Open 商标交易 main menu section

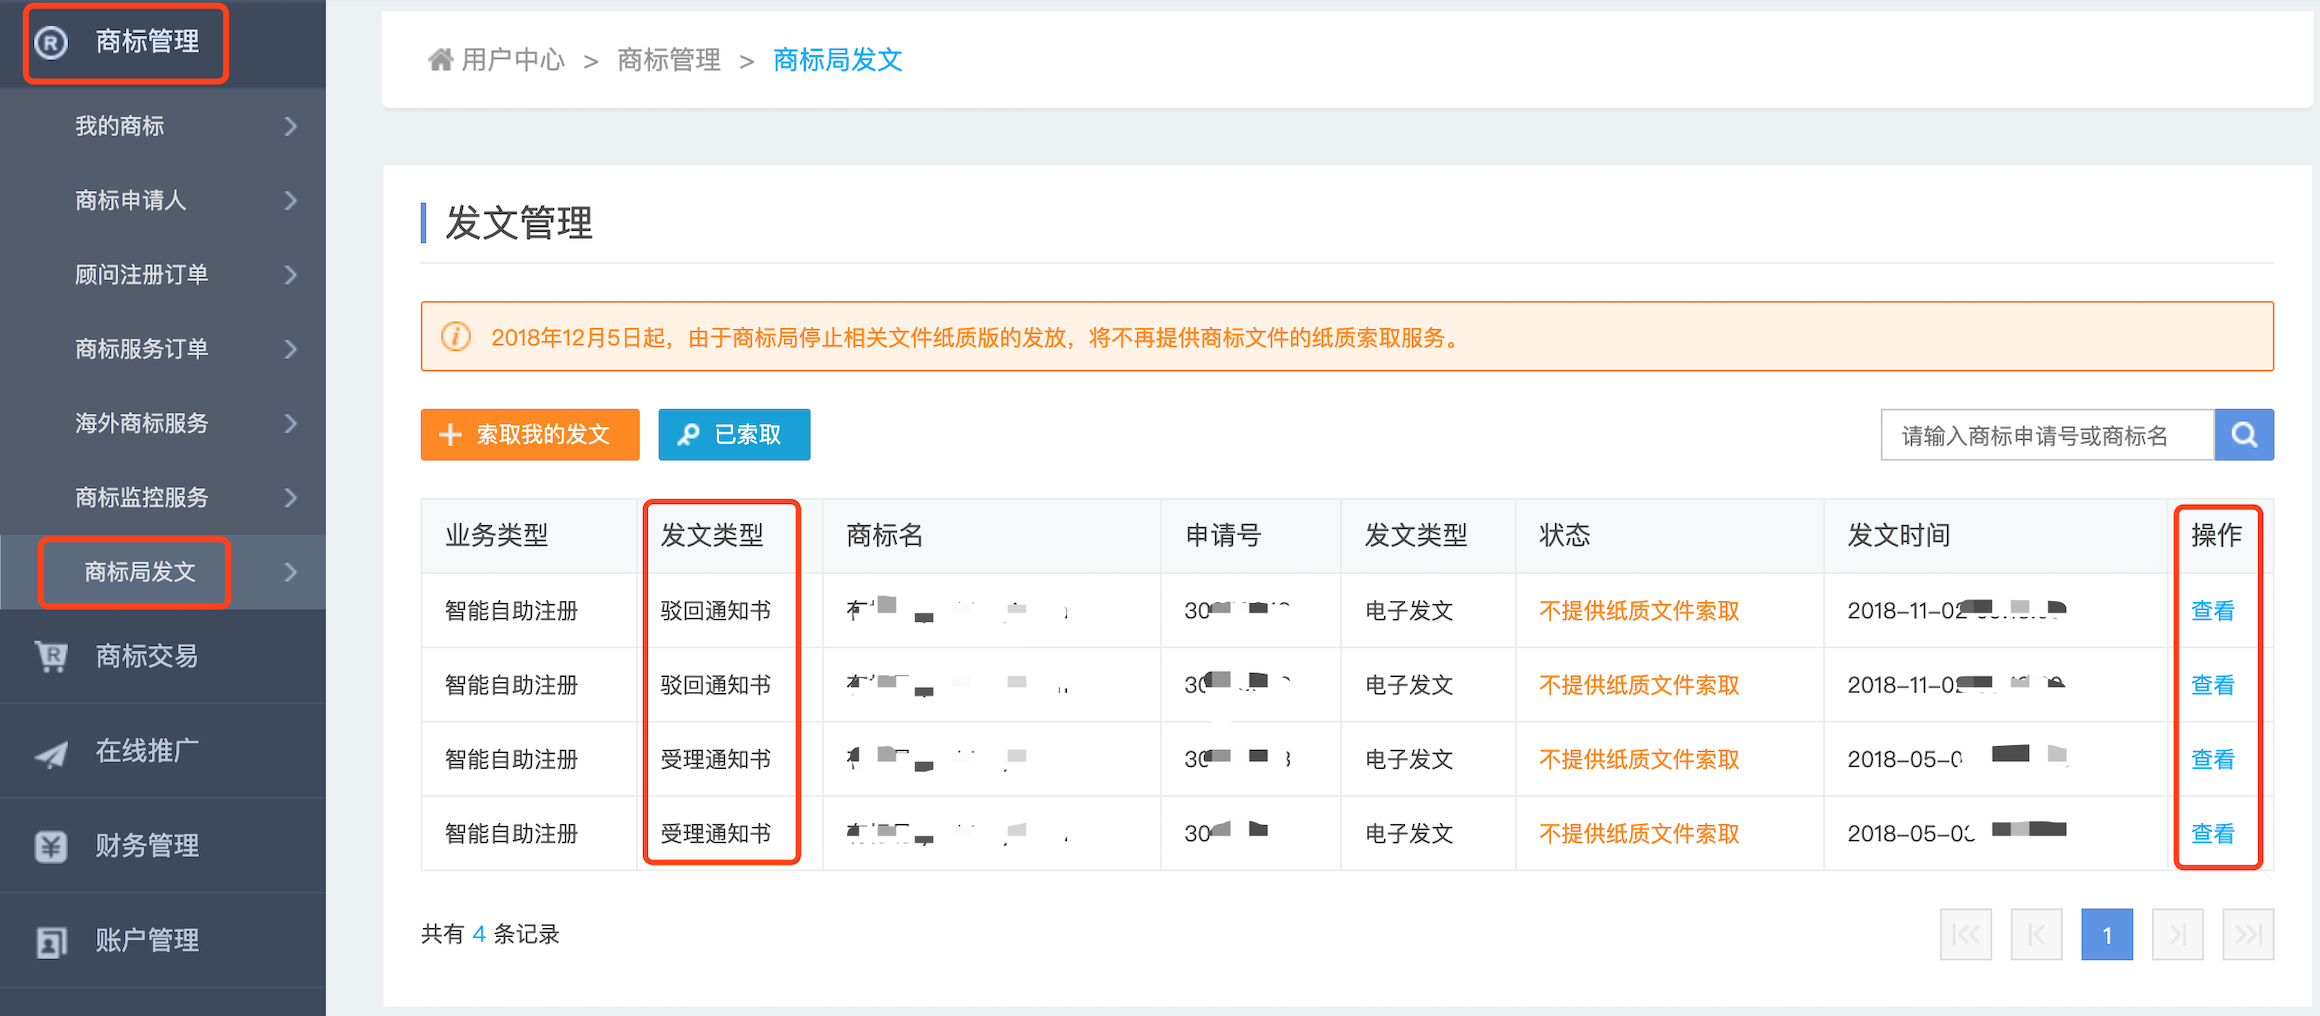click(163, 656)
